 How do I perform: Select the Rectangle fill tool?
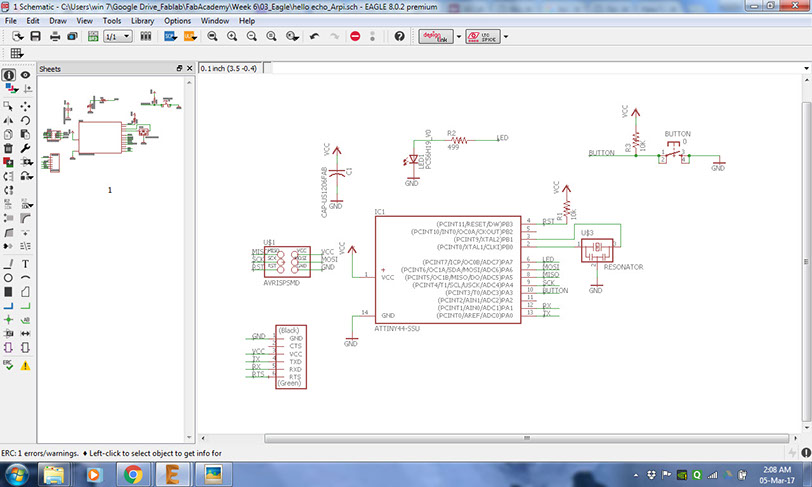(9, 292)
